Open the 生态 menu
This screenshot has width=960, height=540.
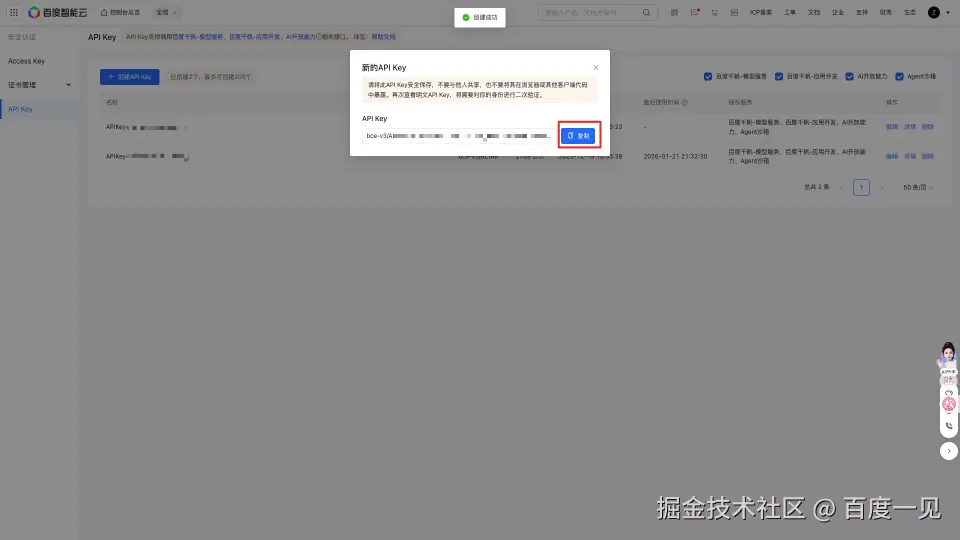(x=910, y=12)
